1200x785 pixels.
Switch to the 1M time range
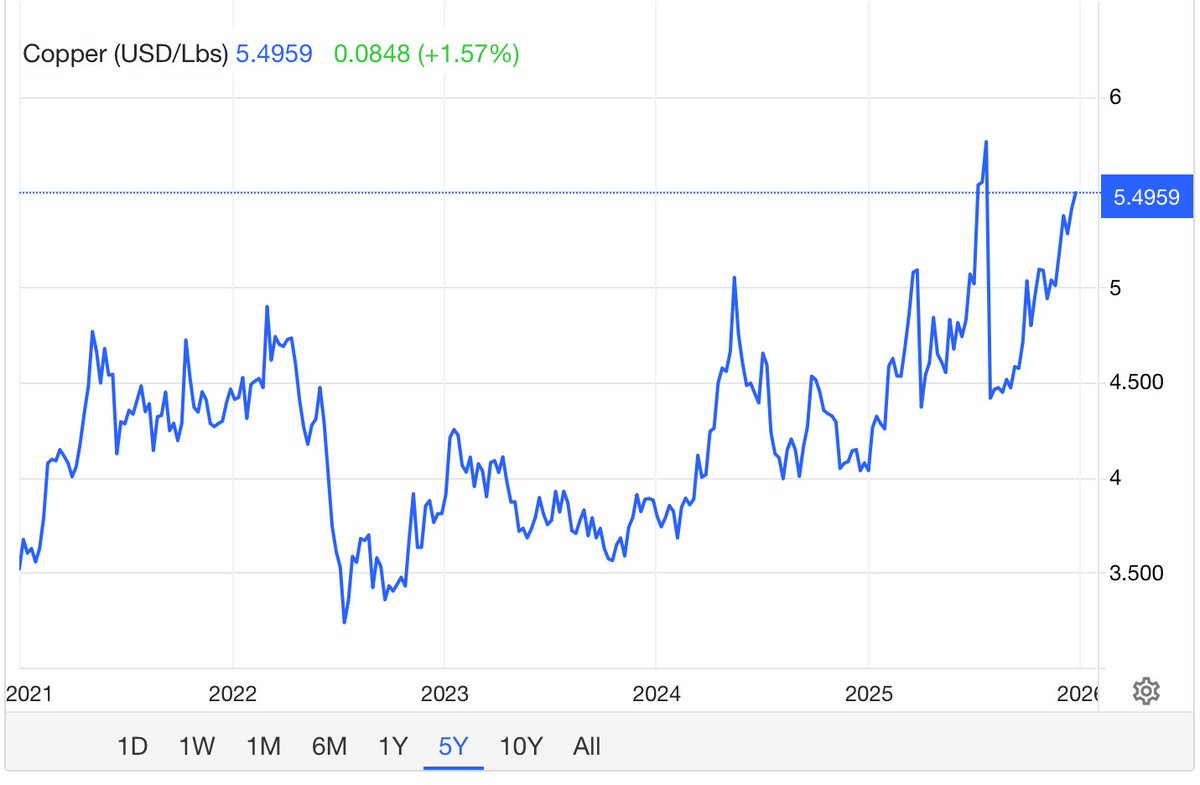263,746
